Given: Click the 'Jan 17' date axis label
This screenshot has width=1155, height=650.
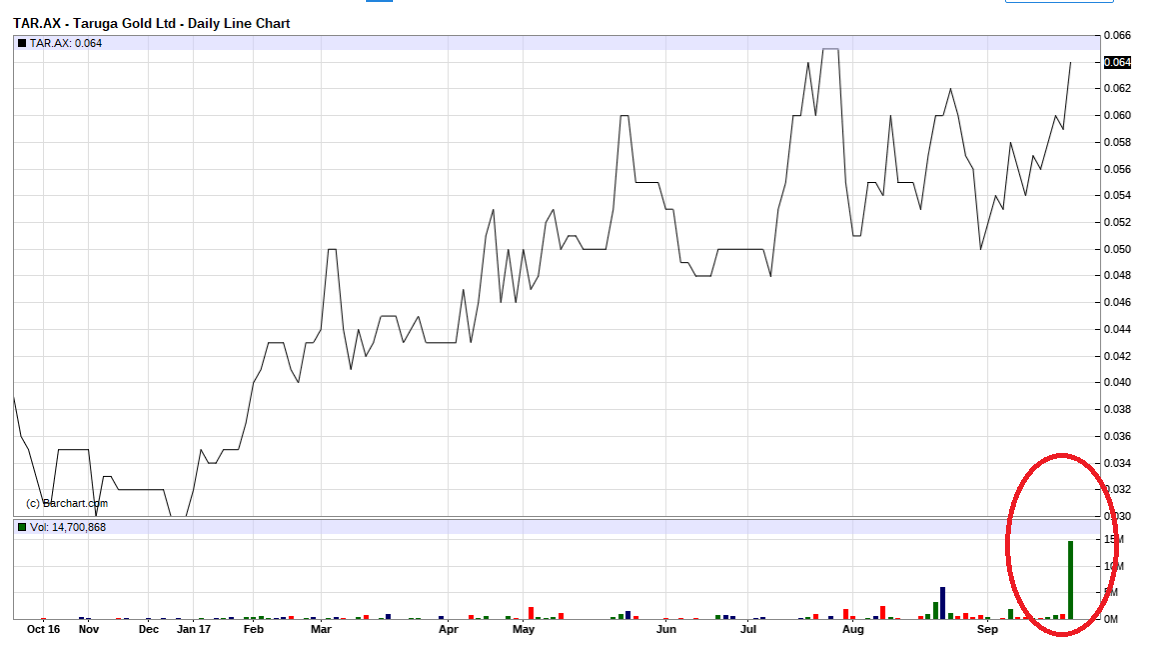Looking at the screenshot, I should (194, 629).
